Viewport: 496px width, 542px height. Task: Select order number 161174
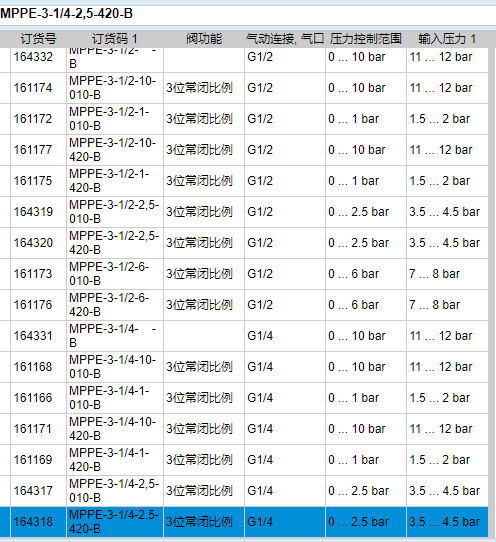[33, 88]
